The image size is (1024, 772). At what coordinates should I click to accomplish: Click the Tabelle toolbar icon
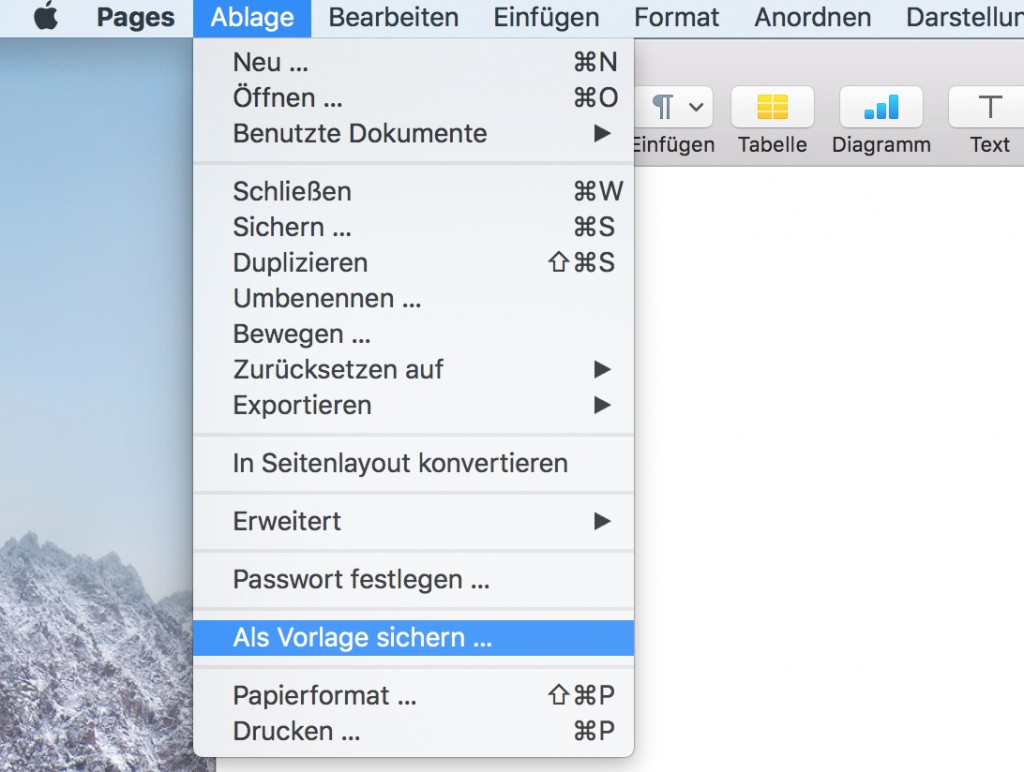(772, 107)
